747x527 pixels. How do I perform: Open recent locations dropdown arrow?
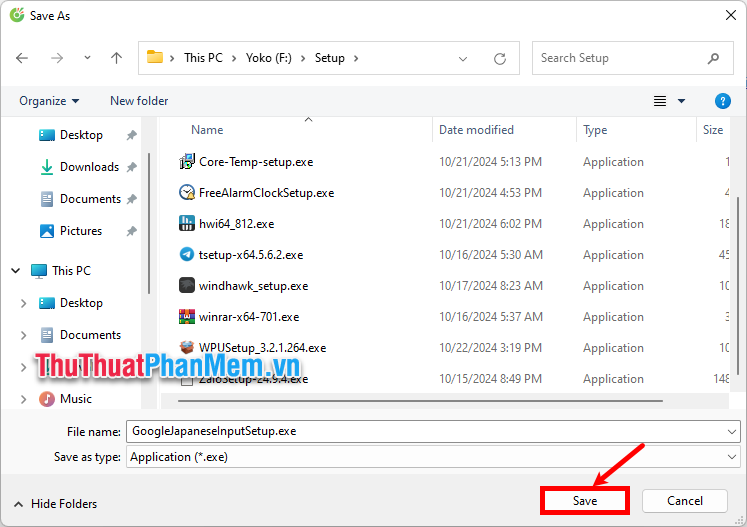click(x=87, y=58)
